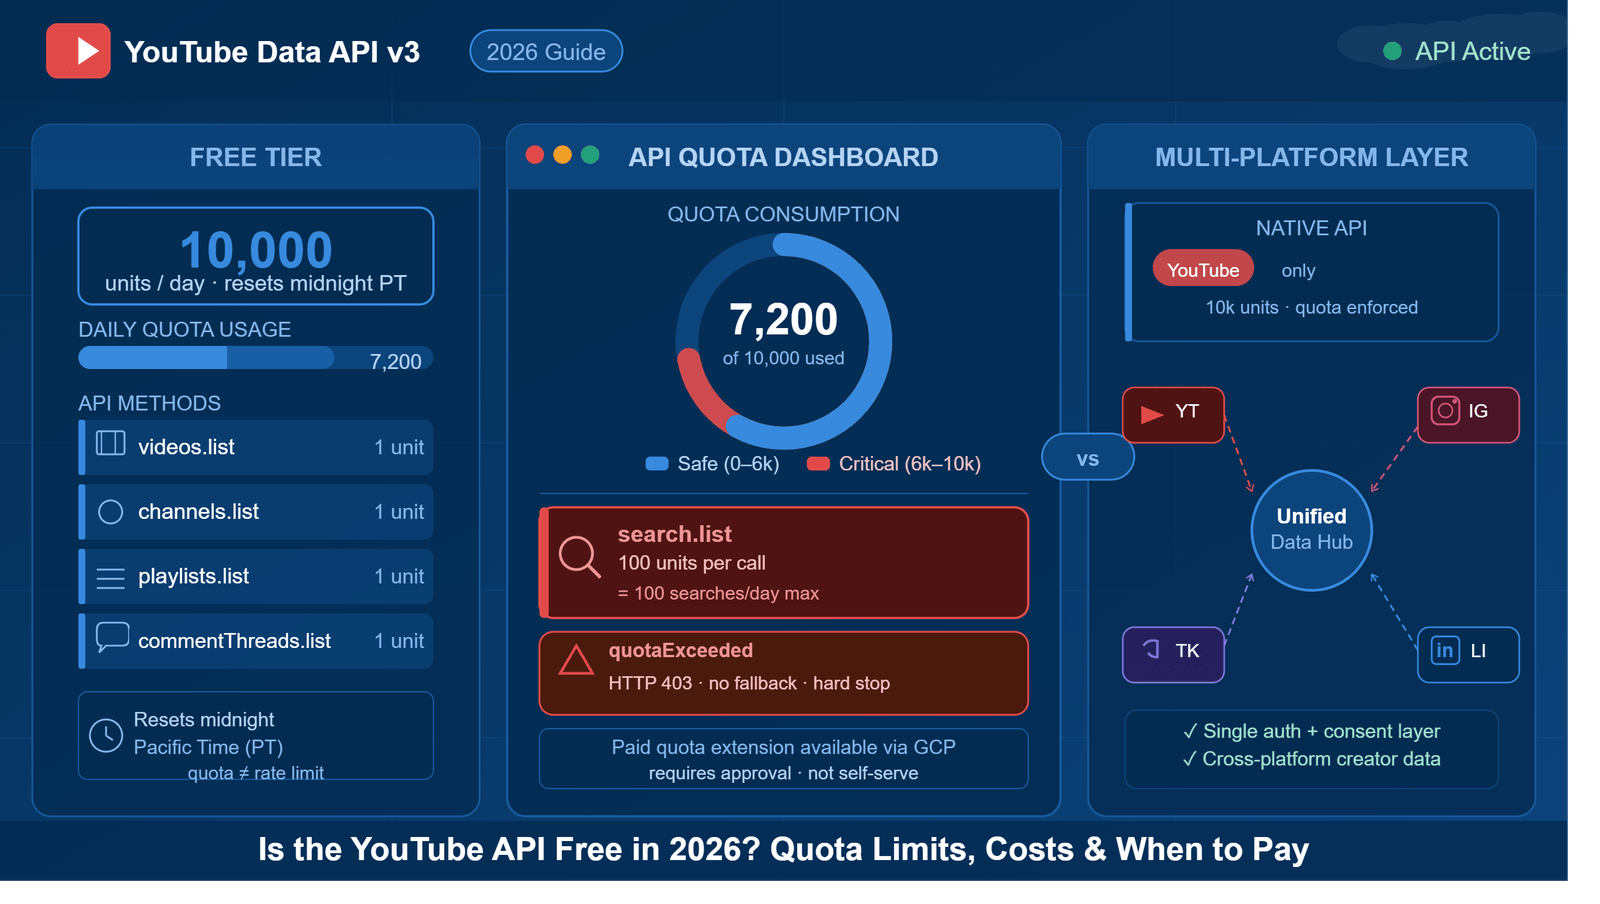1600x904 pixels.
Task: Click the red Critical legend swatch
Action: tap(818, 463)
